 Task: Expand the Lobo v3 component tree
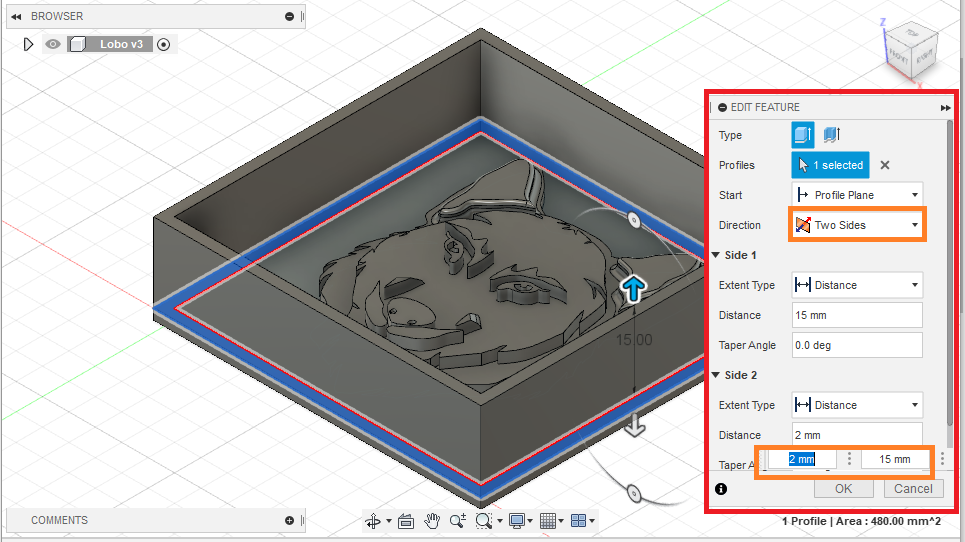point(28,44)
